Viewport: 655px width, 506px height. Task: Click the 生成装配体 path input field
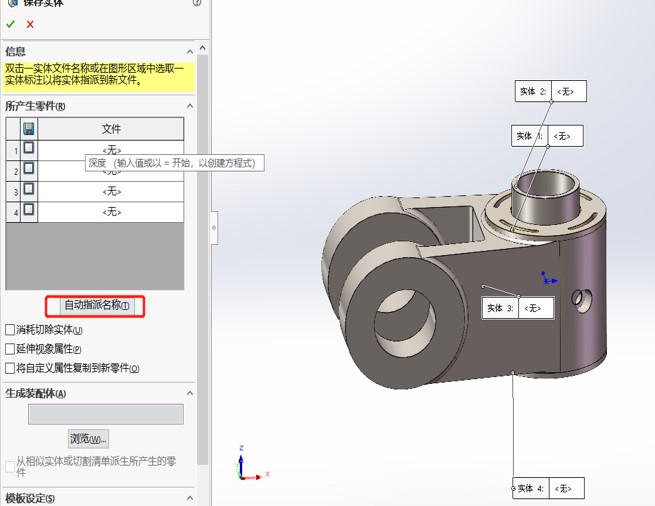(106, 414)
